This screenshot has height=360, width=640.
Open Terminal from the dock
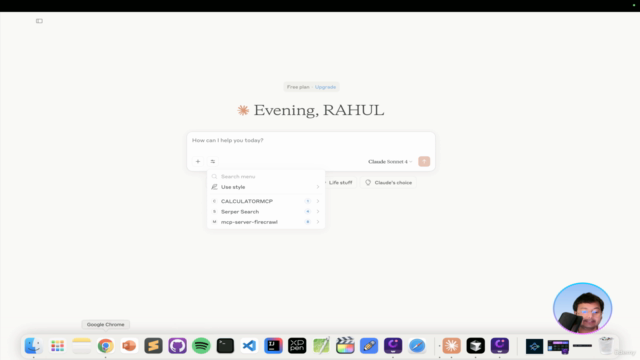coord(225,346)
